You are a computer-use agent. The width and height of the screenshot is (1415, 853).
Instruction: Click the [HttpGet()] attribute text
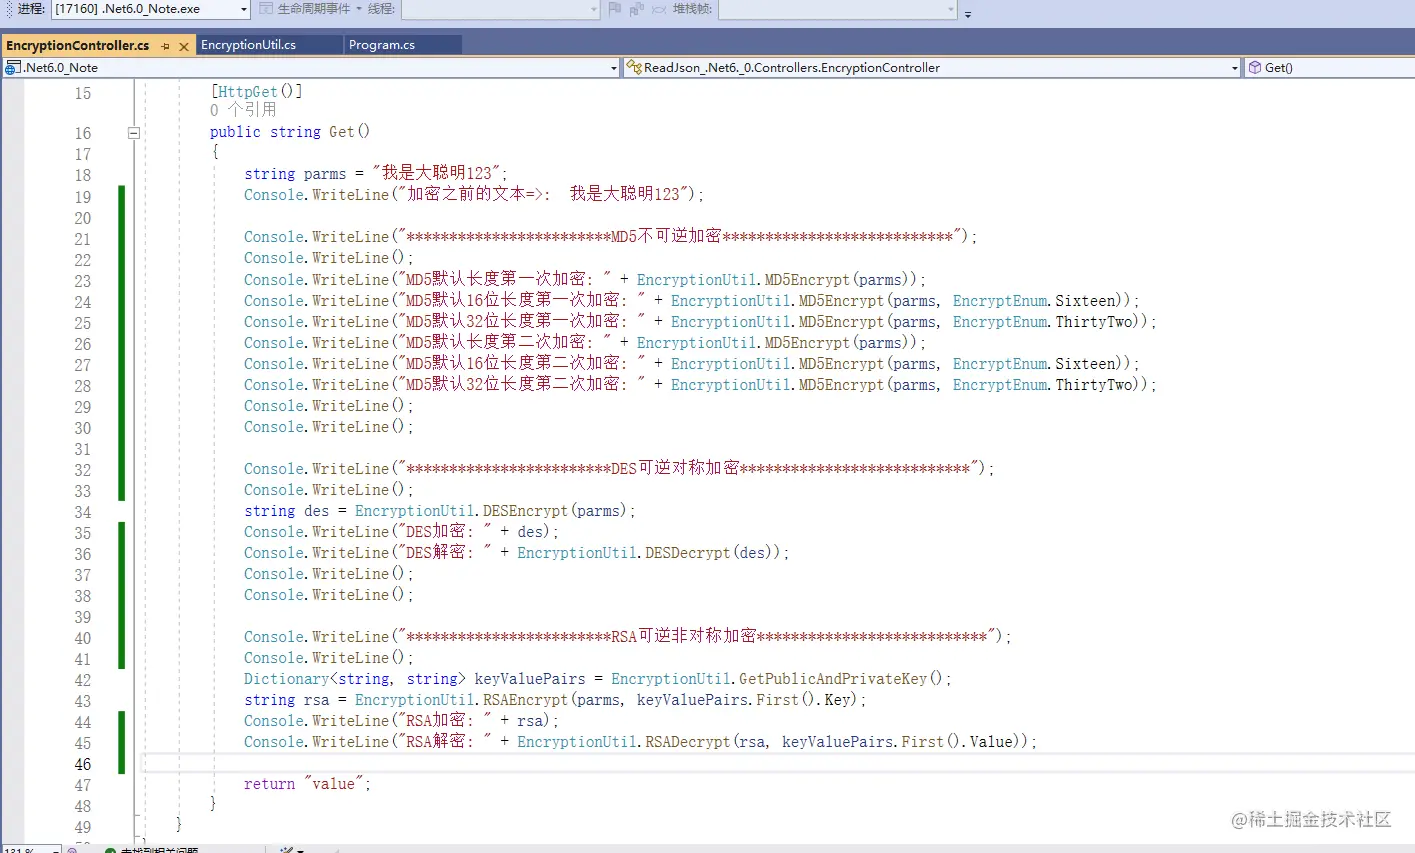(x=256, y=92)
